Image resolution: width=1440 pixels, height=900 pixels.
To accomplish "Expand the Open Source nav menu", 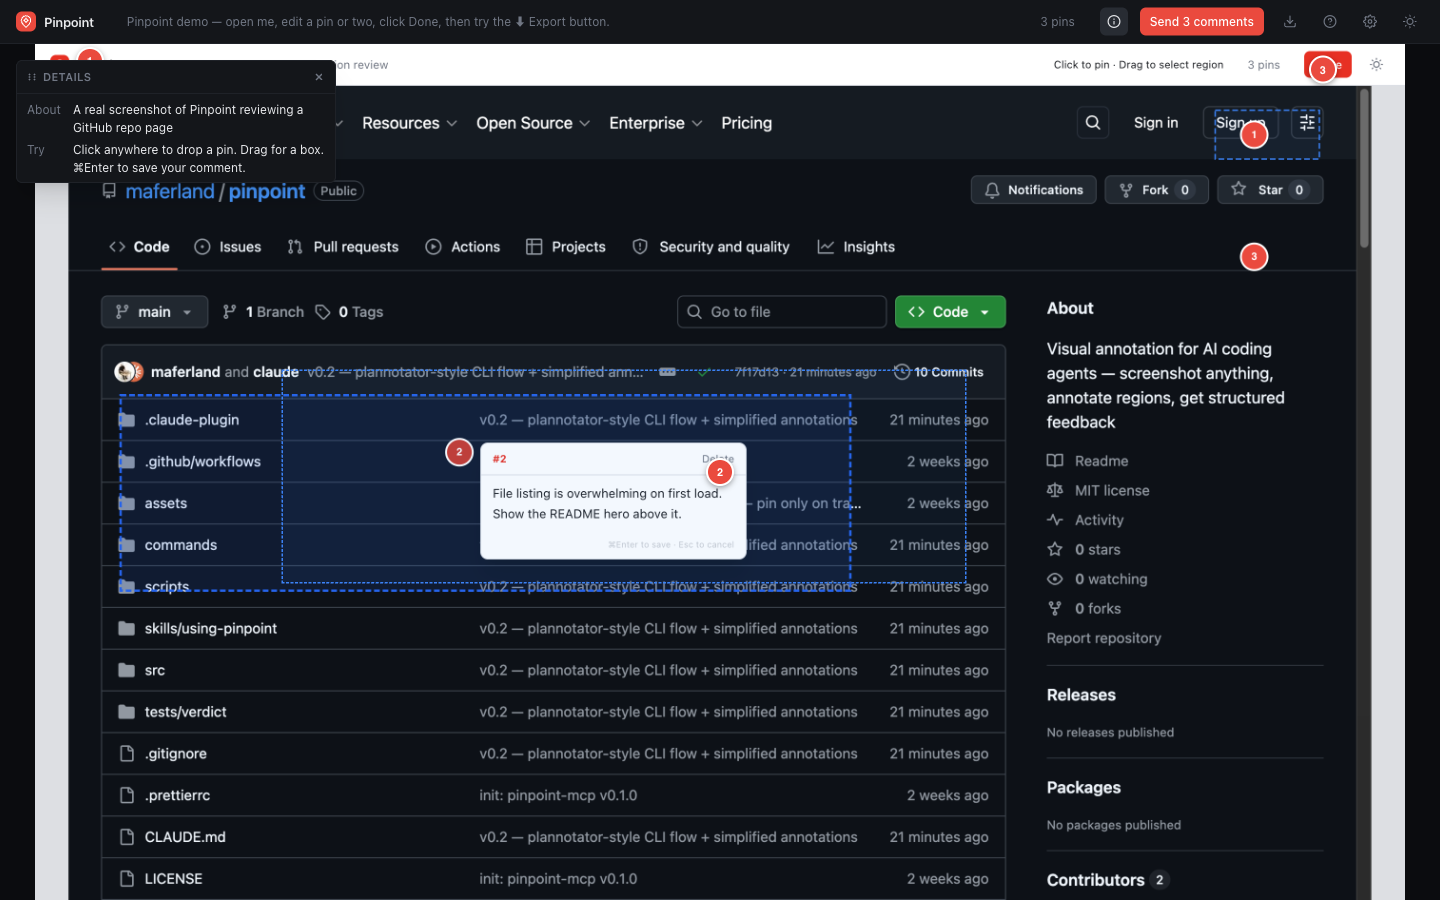I will 533,123.
